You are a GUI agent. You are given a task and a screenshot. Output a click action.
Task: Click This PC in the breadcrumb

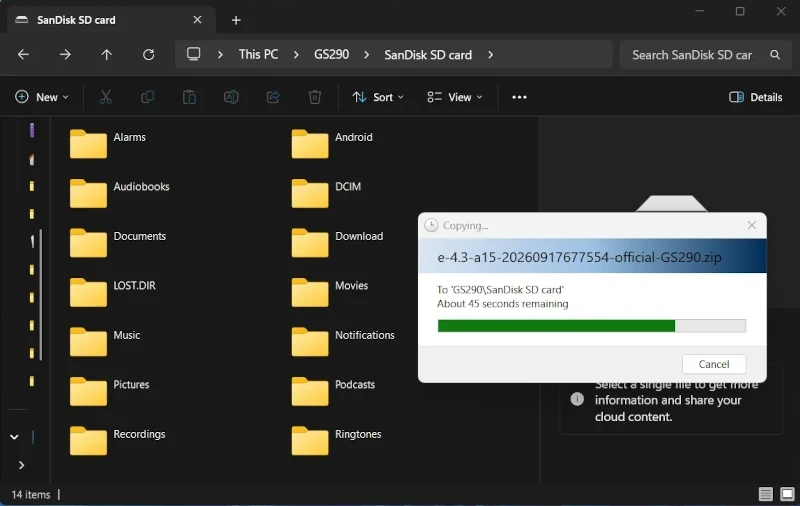pyautogui.click(x=258, y=55)
